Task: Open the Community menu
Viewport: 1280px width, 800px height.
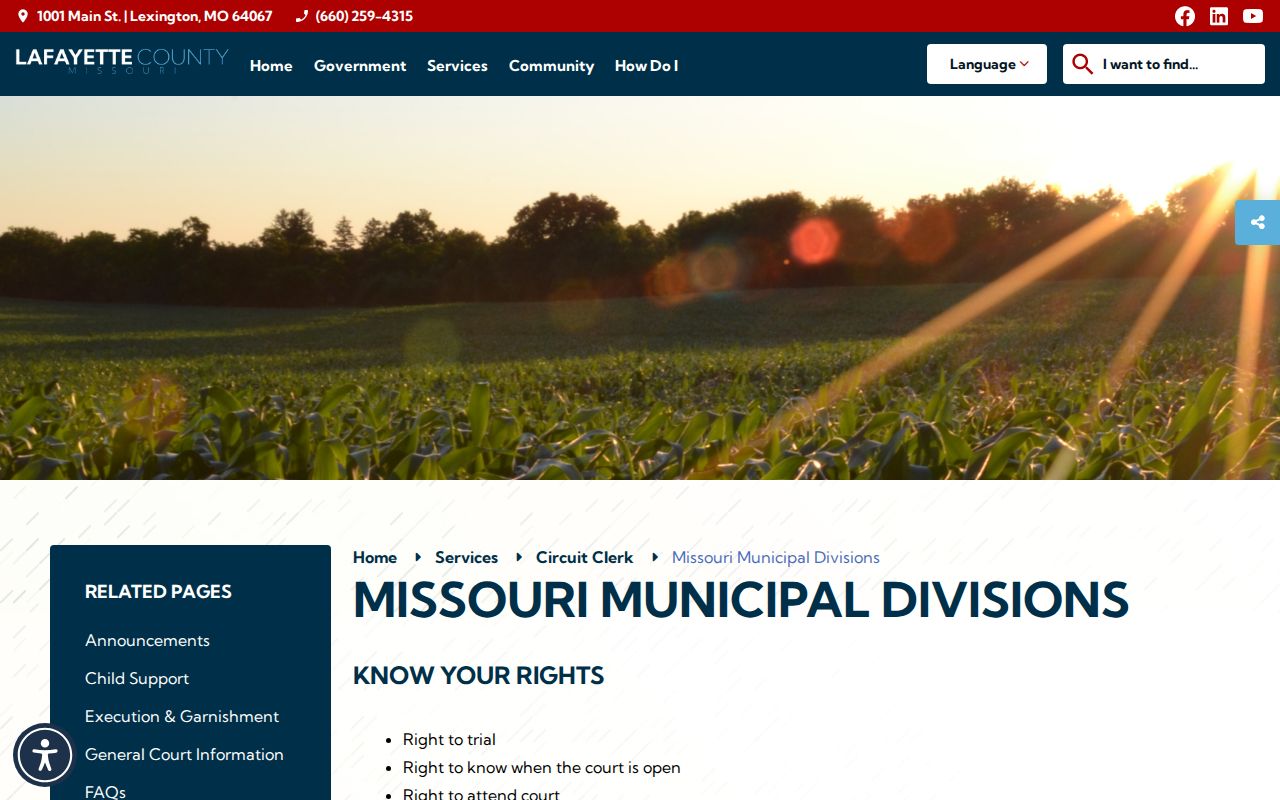Action: coord(551,66)
